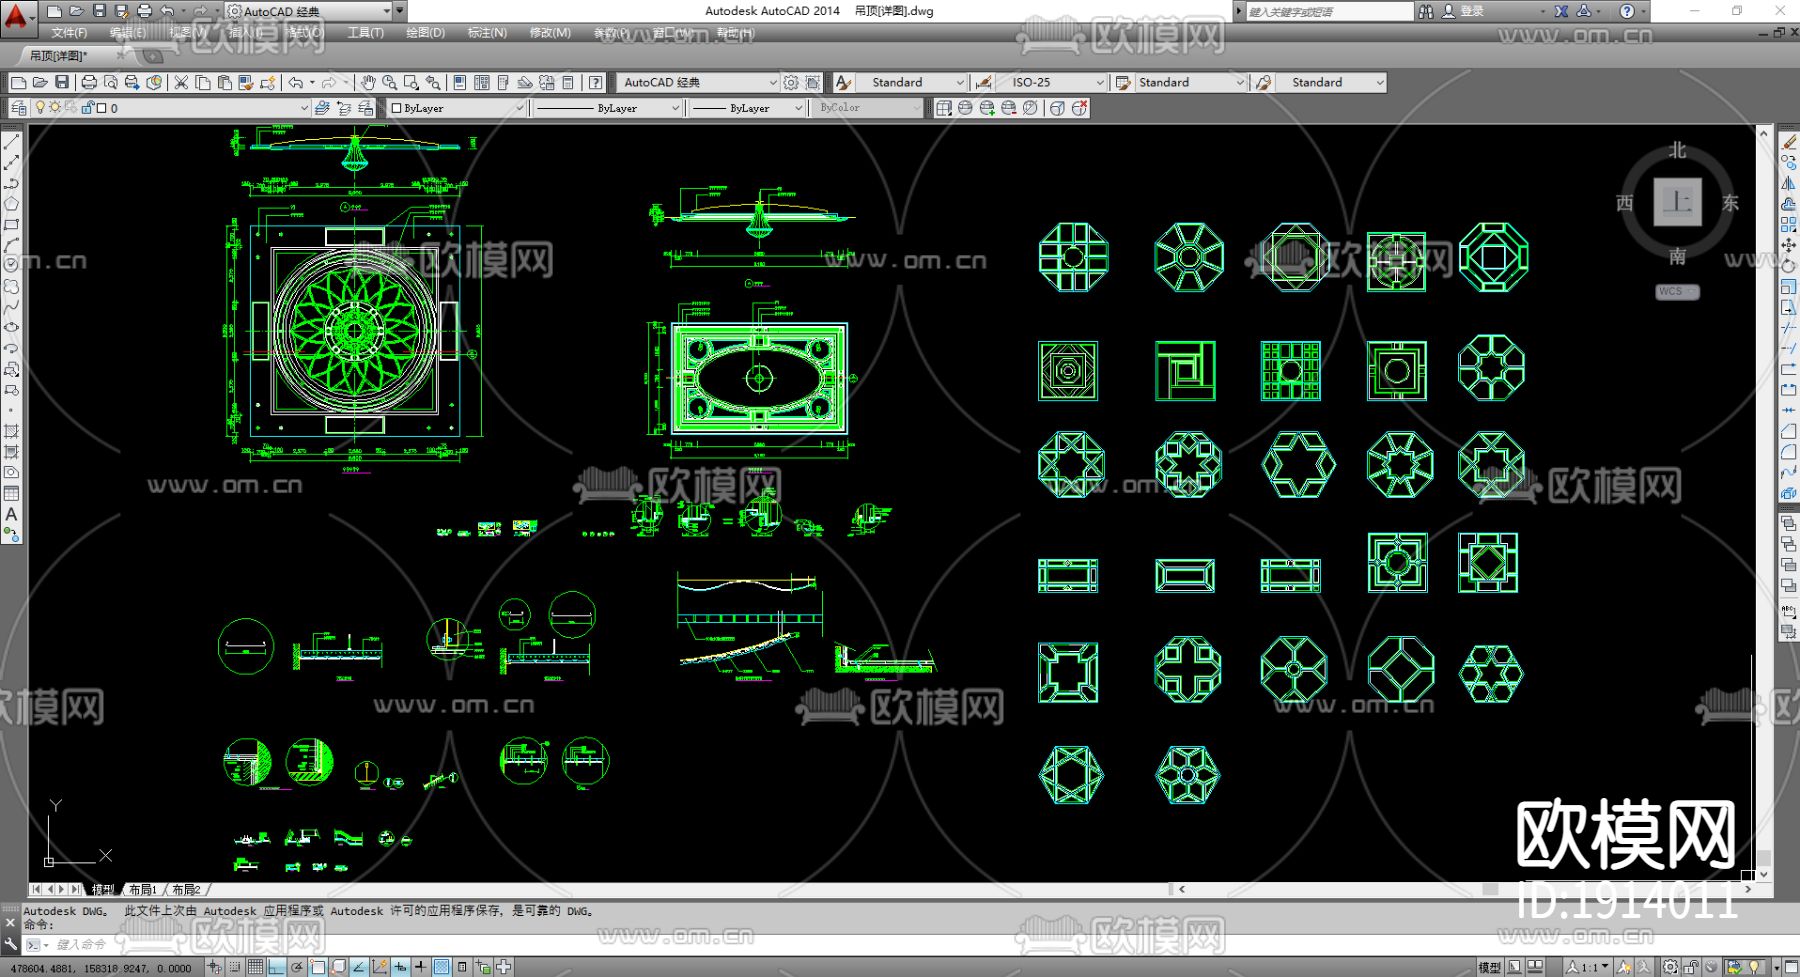
Task: Click the Workspace Settings gear icon
Action: pyautogui.click(x=791, y=82)
